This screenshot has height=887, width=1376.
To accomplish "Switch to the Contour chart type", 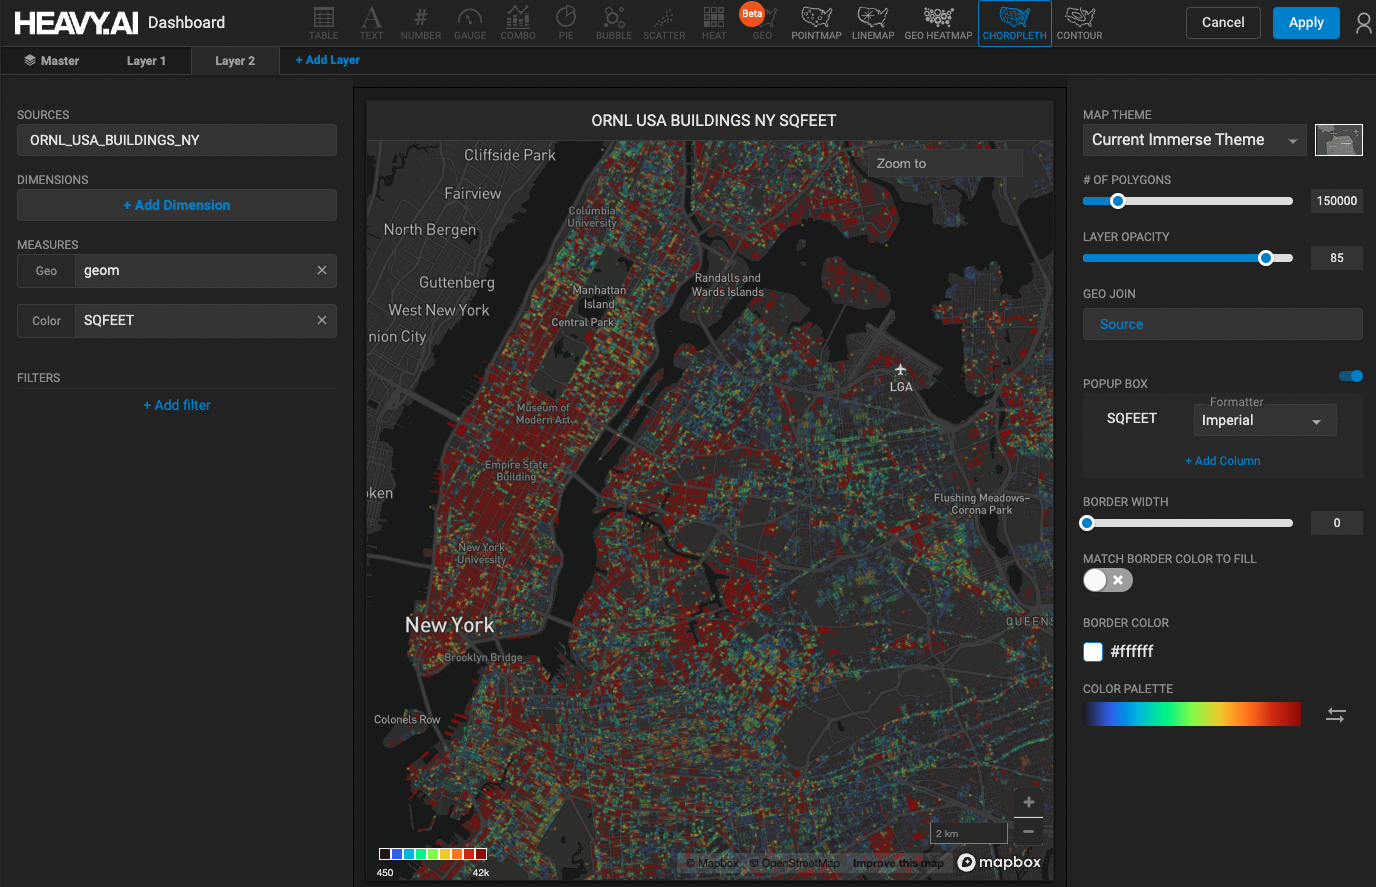I will pos(1079,23).
